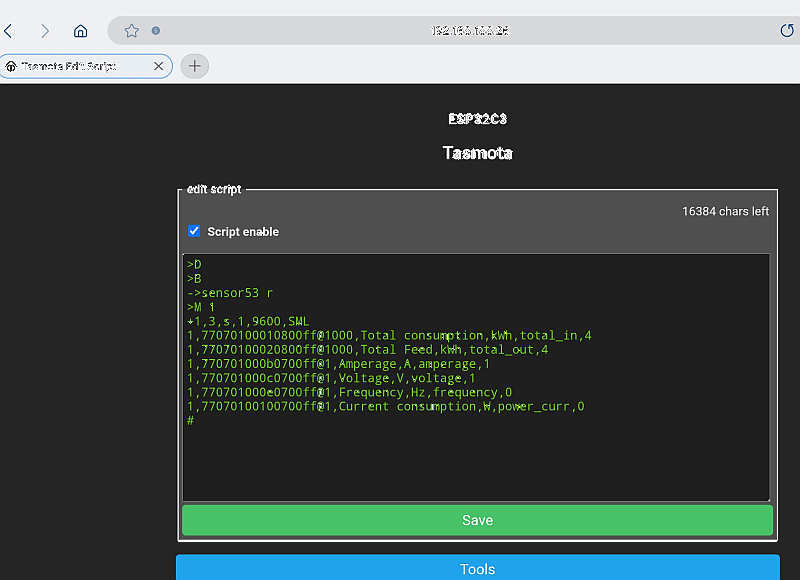The width and height of the screenshot is (800, 580).
Task: Click the 'Voltage' script line
Action: point(331,379)
